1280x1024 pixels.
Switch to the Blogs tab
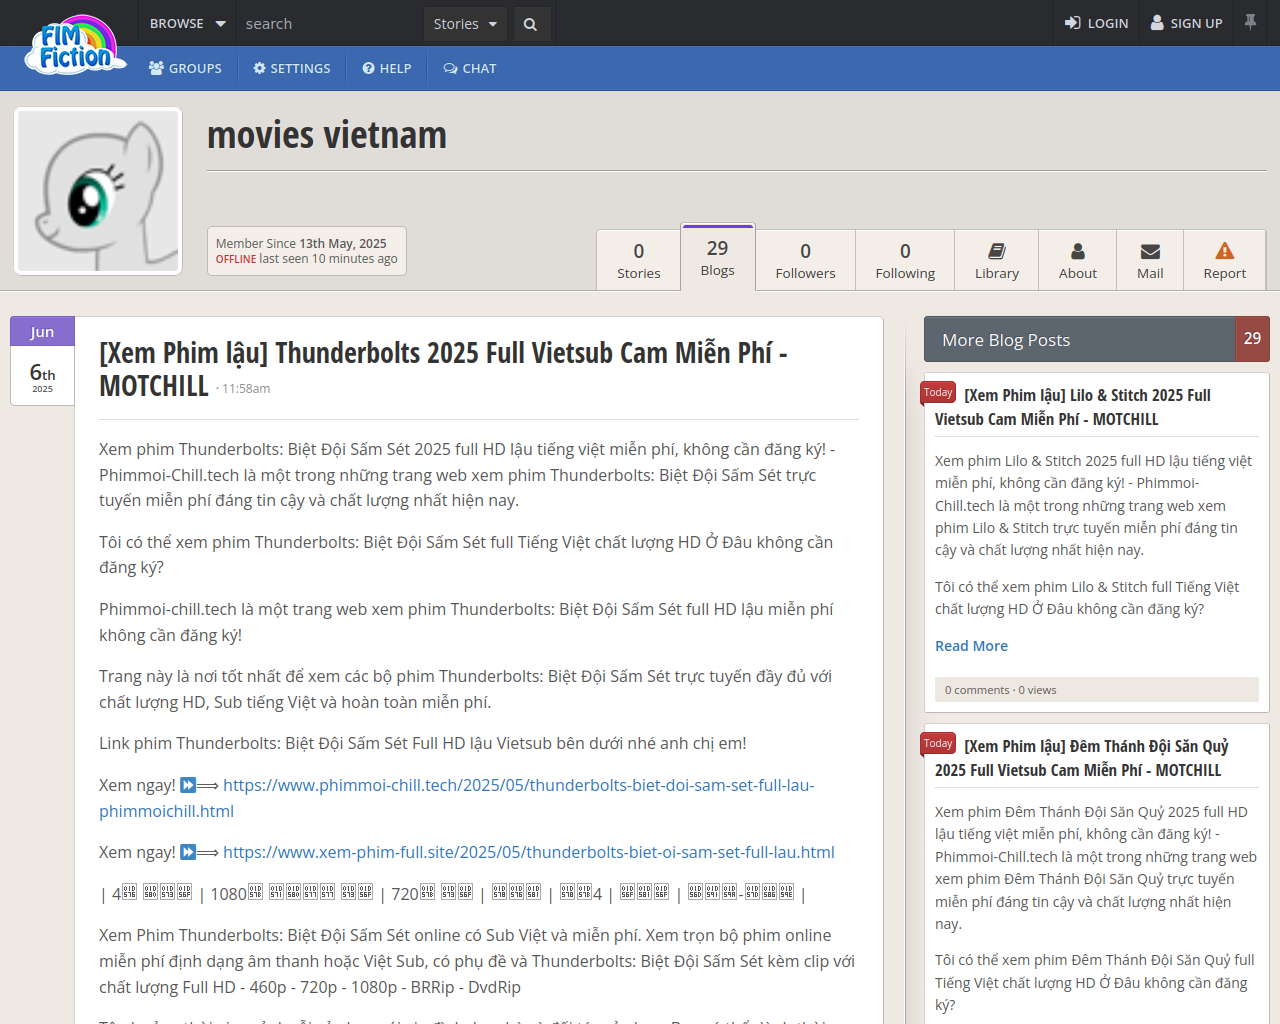tap(718, 257)
